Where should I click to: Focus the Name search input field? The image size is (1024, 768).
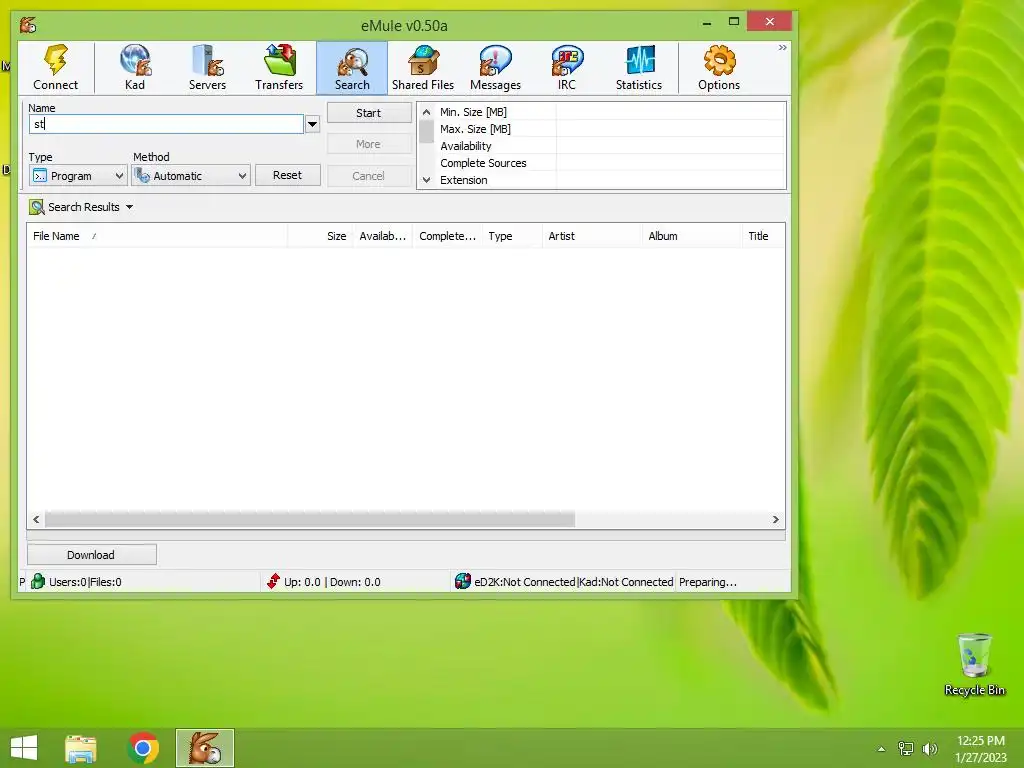167,124
